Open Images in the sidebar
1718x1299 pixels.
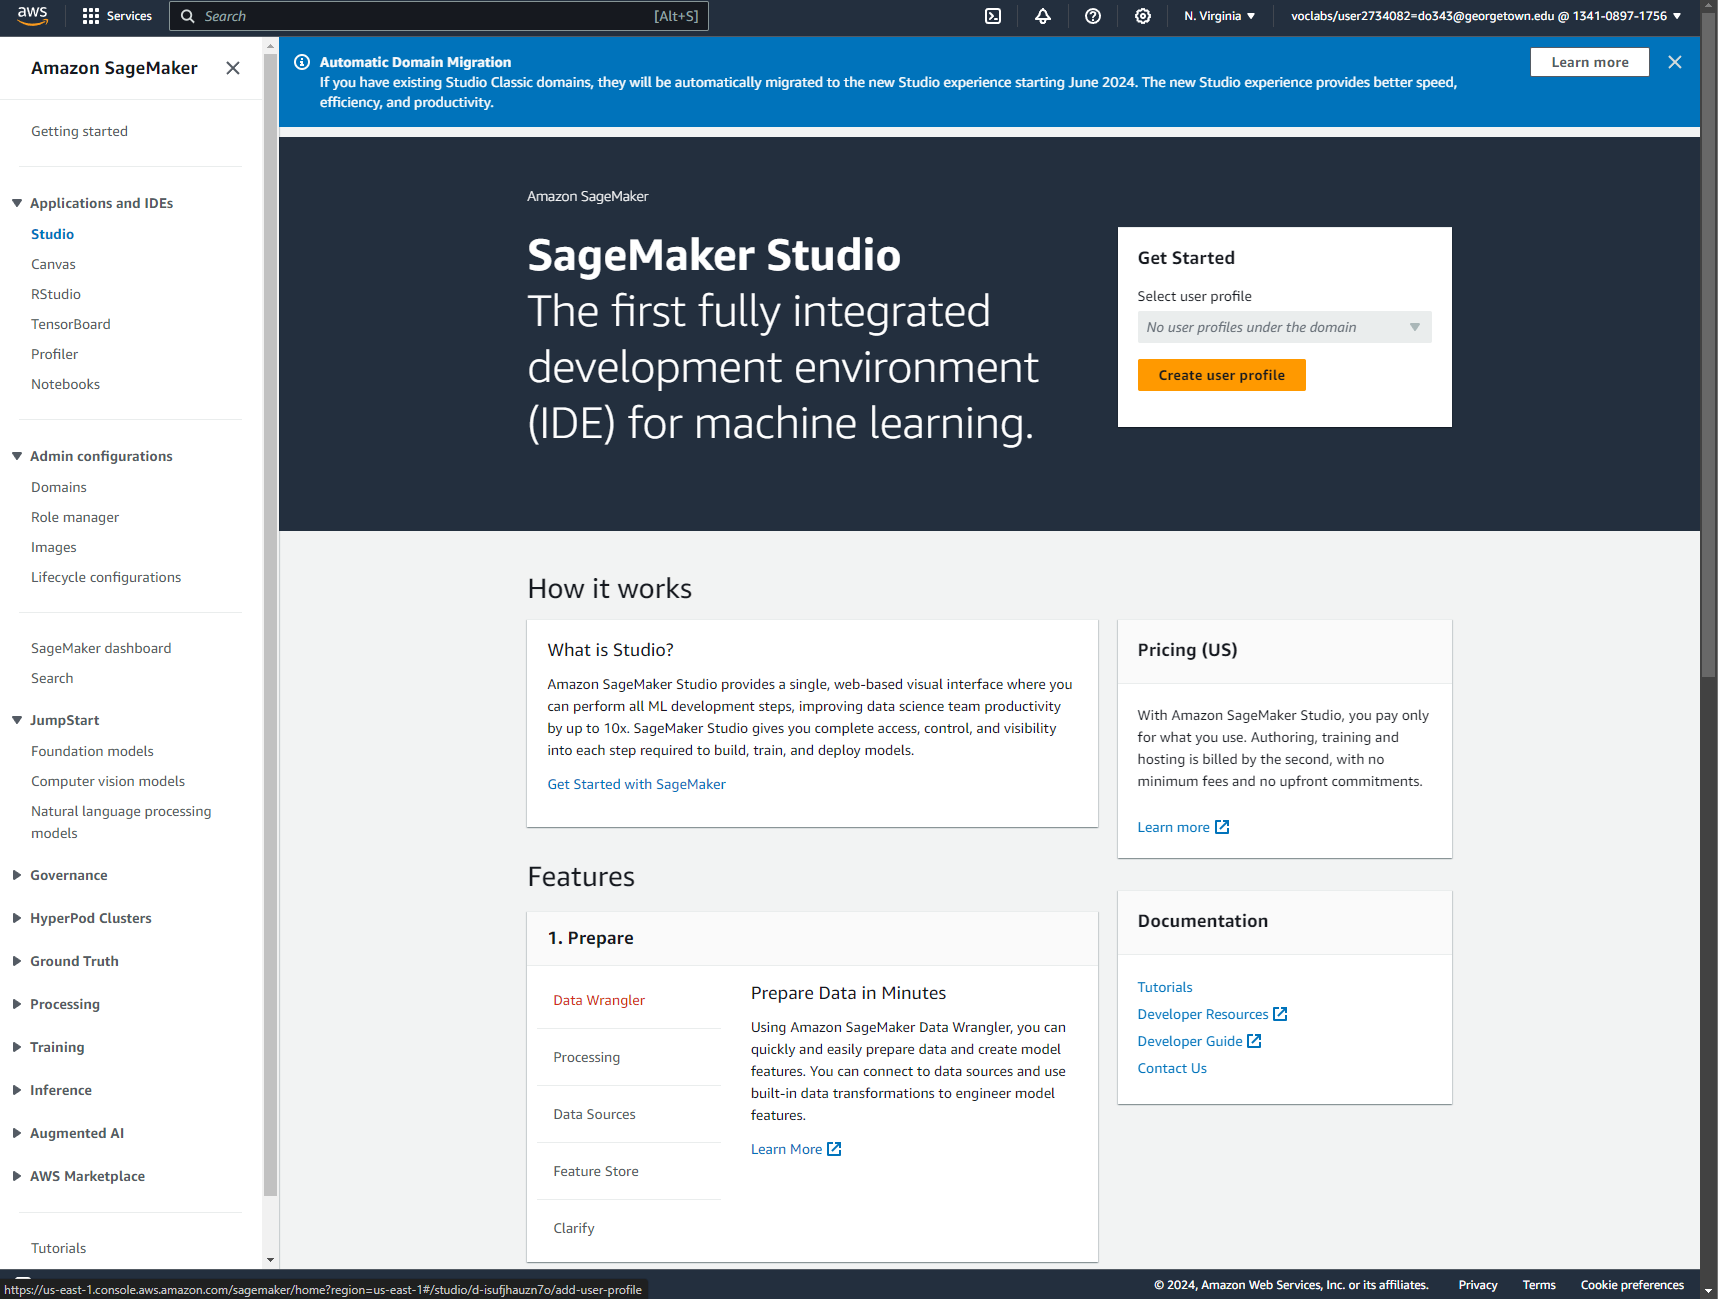[53, 547]
